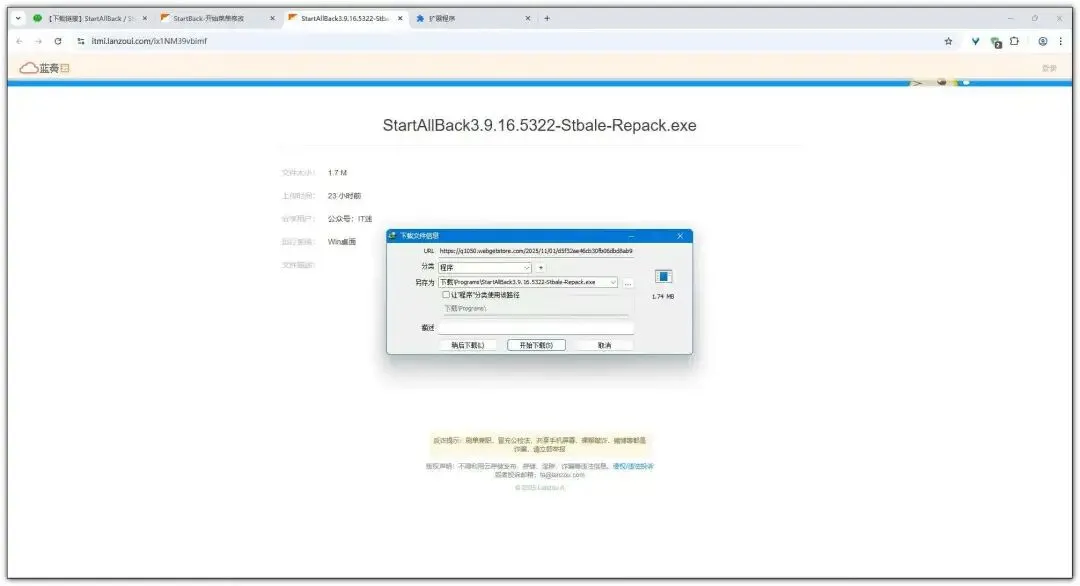1080x586 pixels.
Task: Click the browser forward arrow
Action: coord(39,41)
